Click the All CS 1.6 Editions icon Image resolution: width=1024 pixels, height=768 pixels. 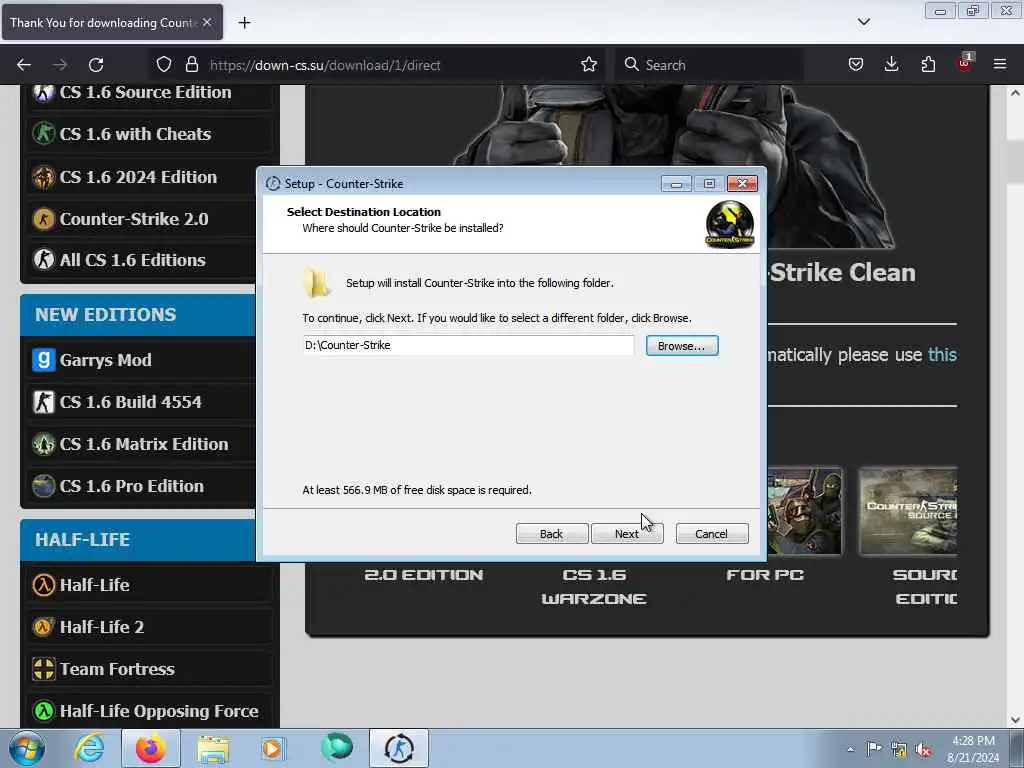[x=44, y=260]
